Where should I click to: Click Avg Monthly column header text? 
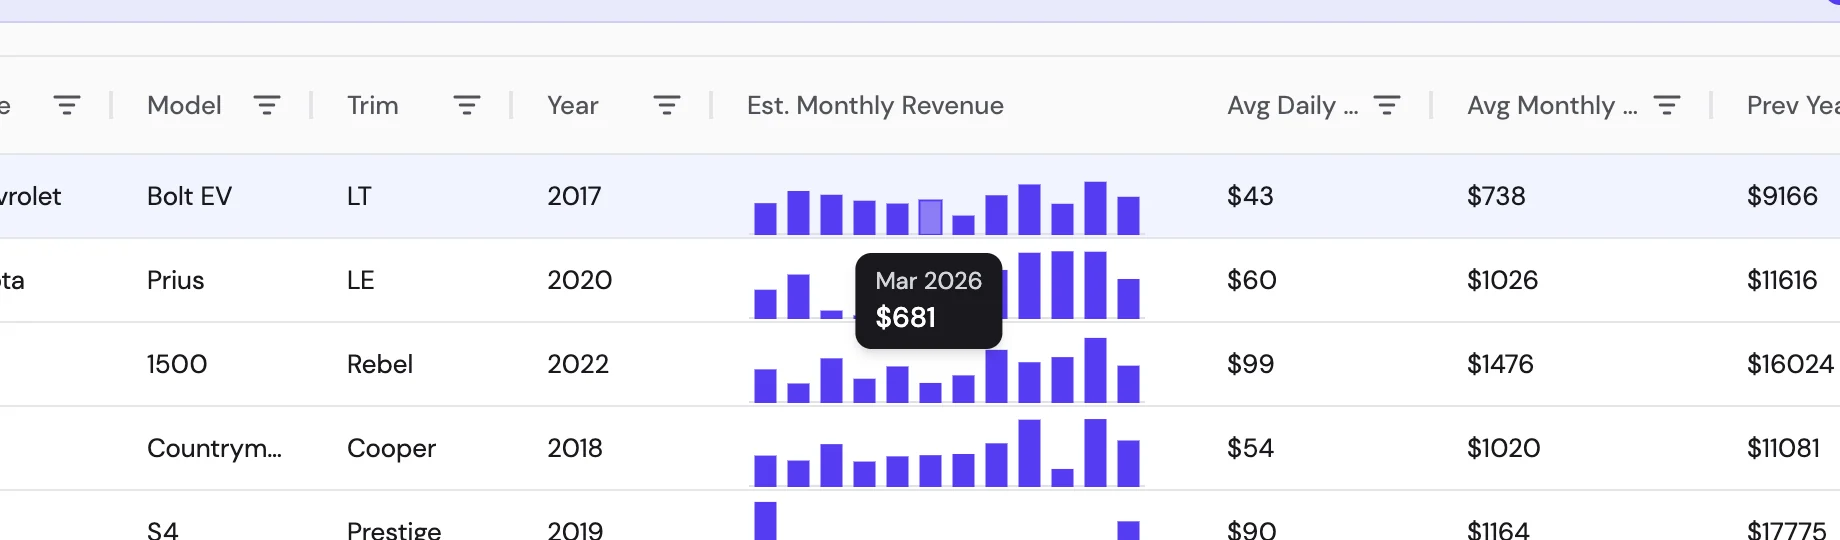coord(1552,105)
